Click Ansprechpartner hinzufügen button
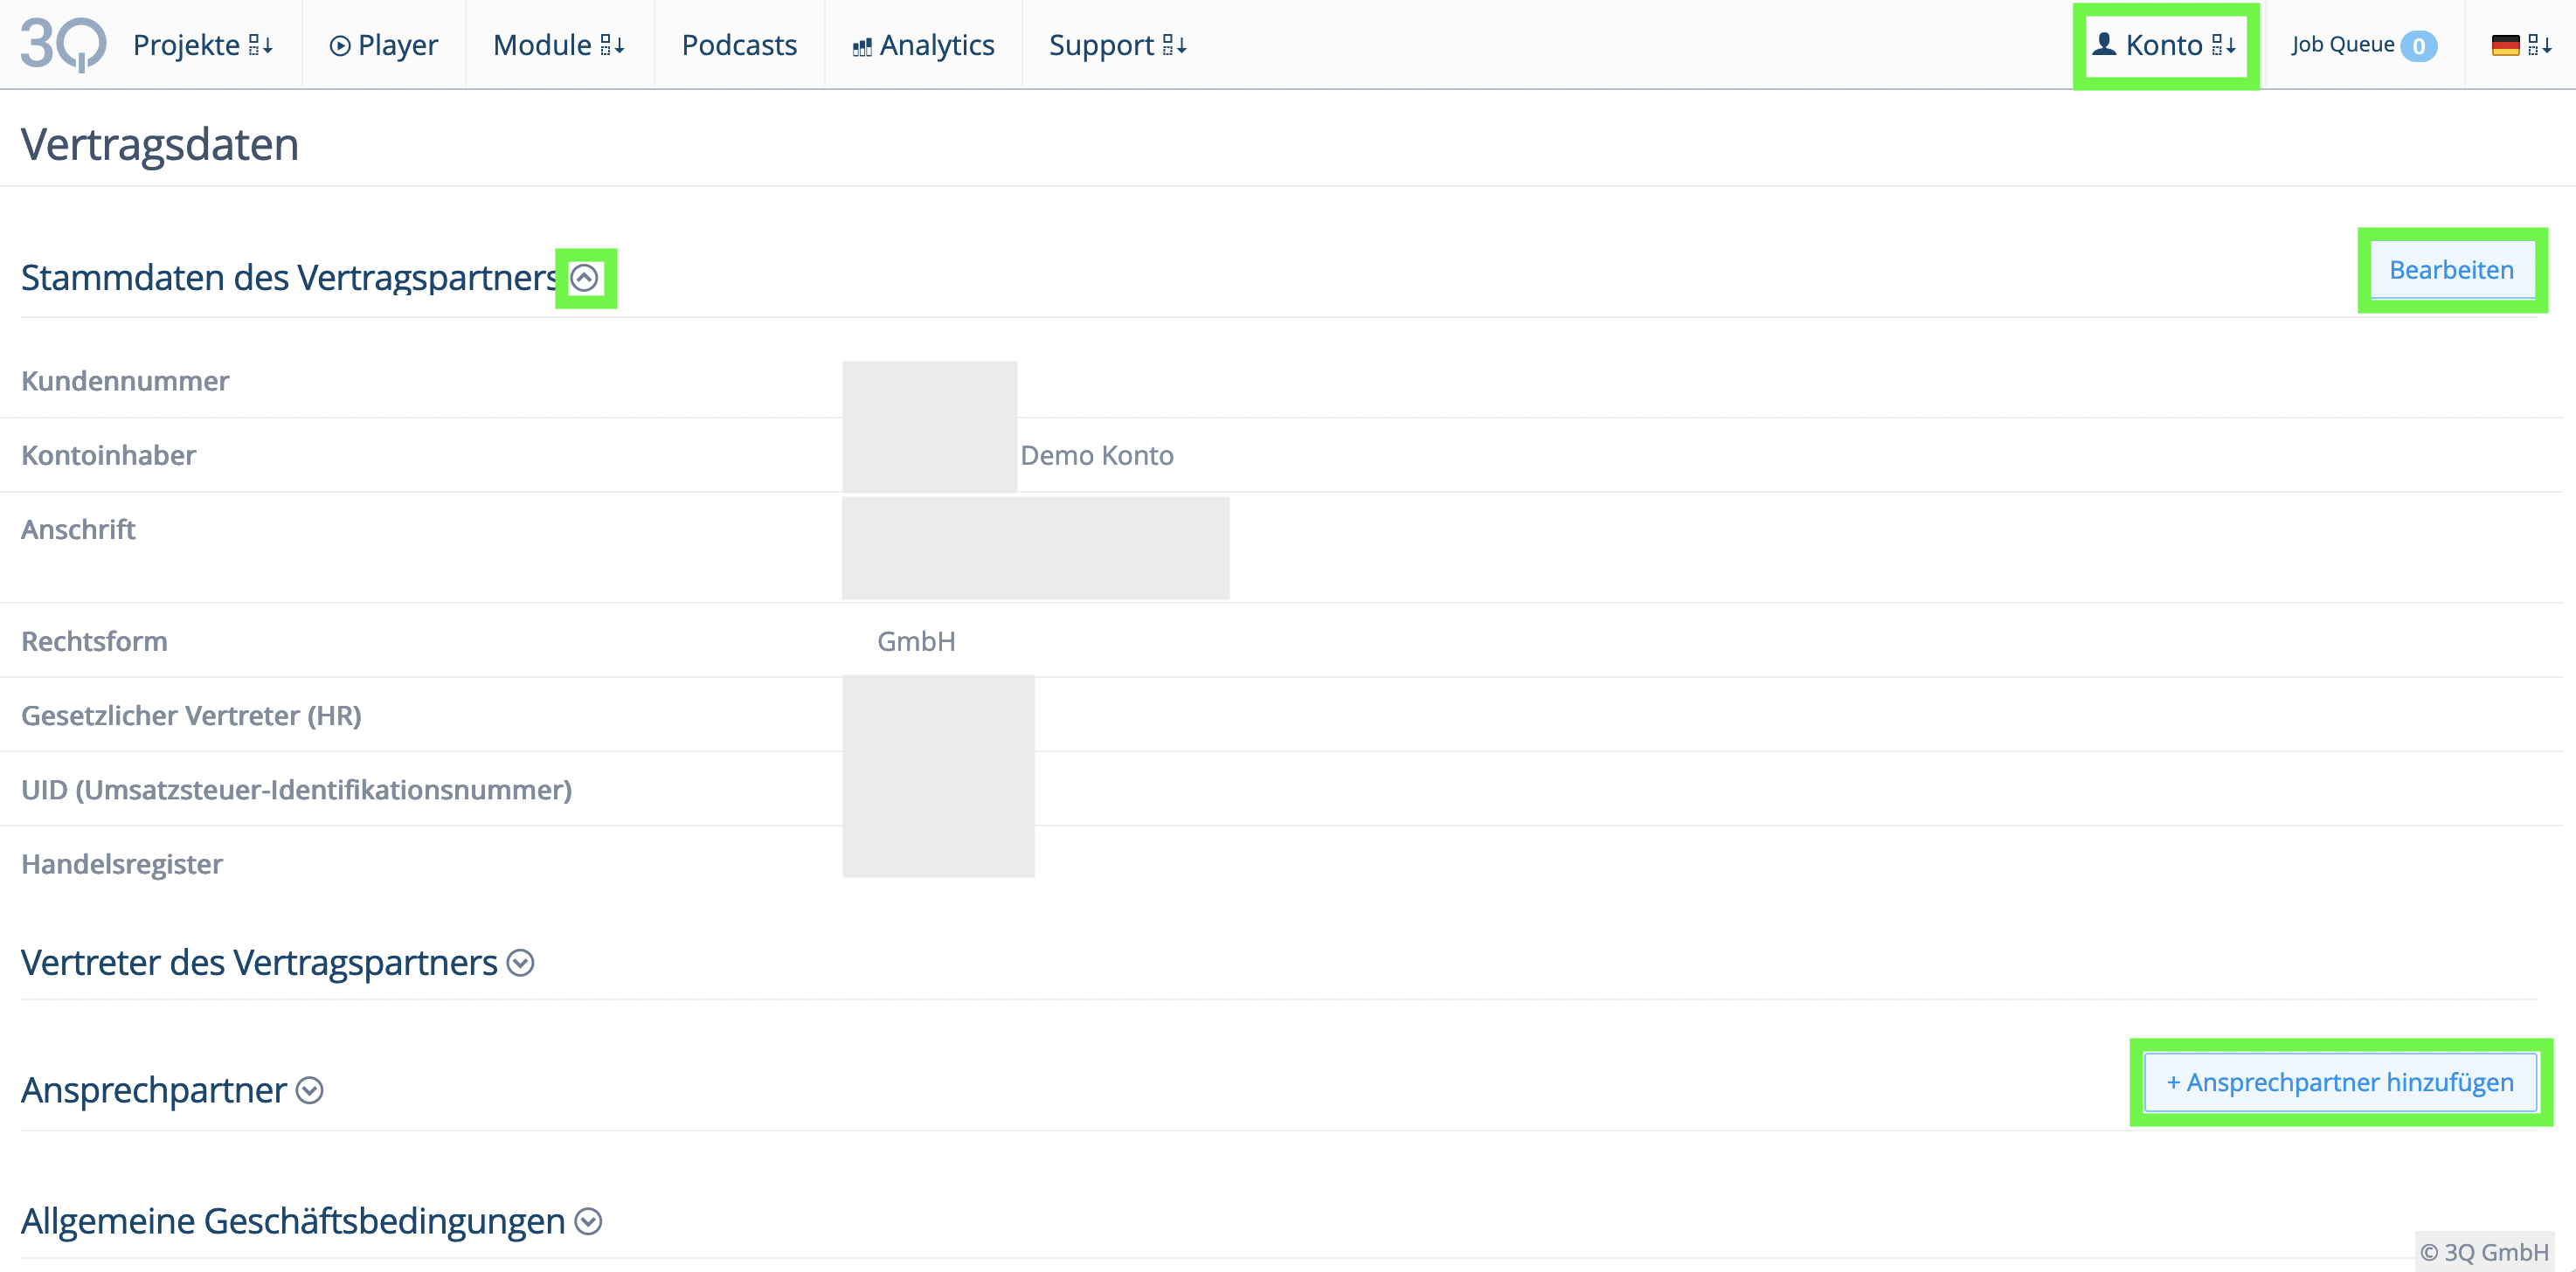 2340,1082
